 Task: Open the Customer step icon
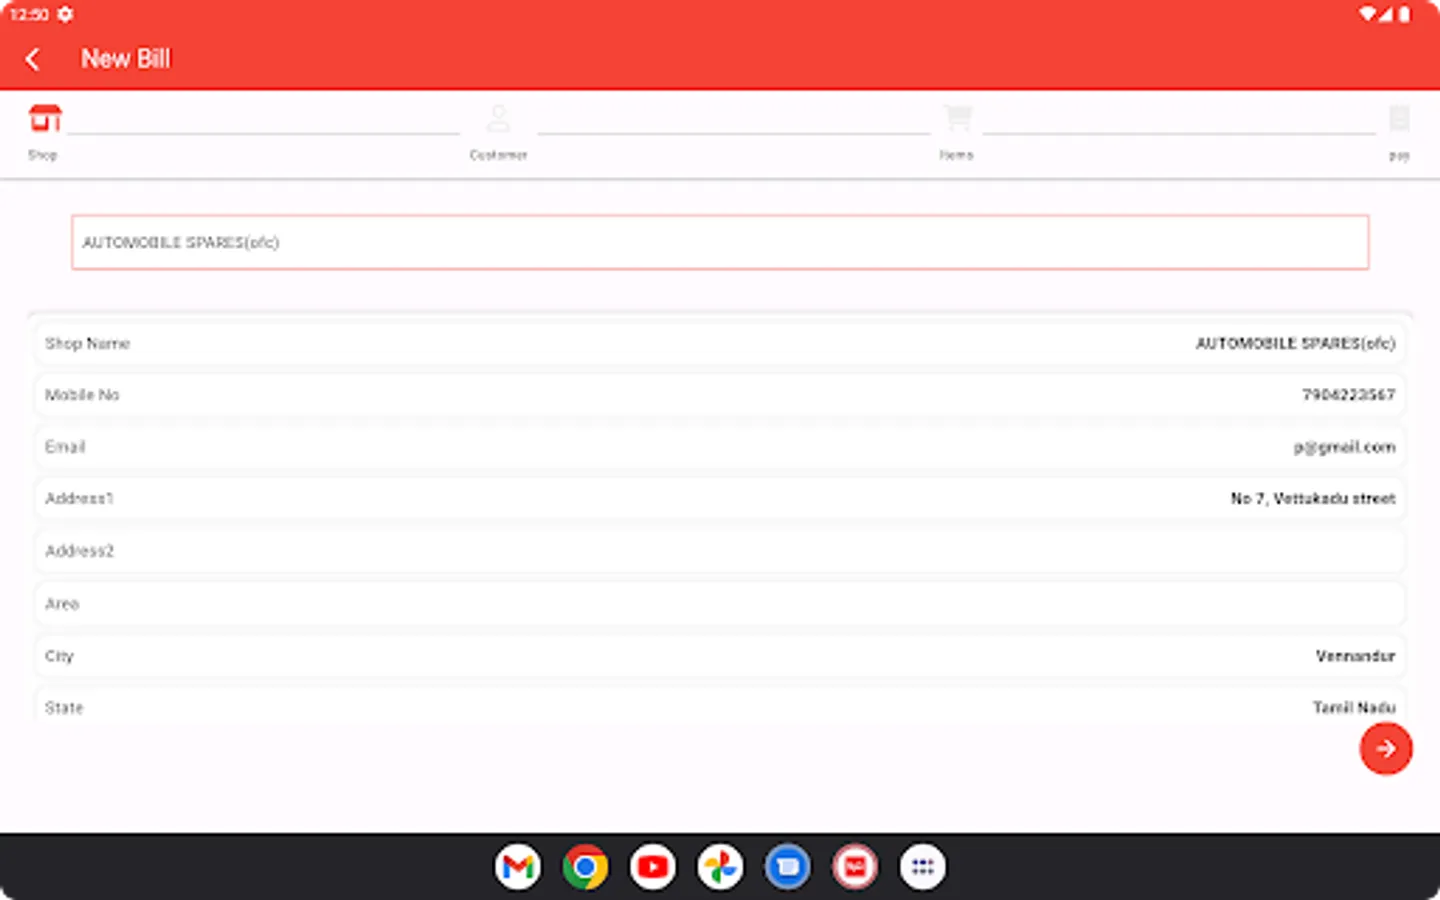(499, 117)
